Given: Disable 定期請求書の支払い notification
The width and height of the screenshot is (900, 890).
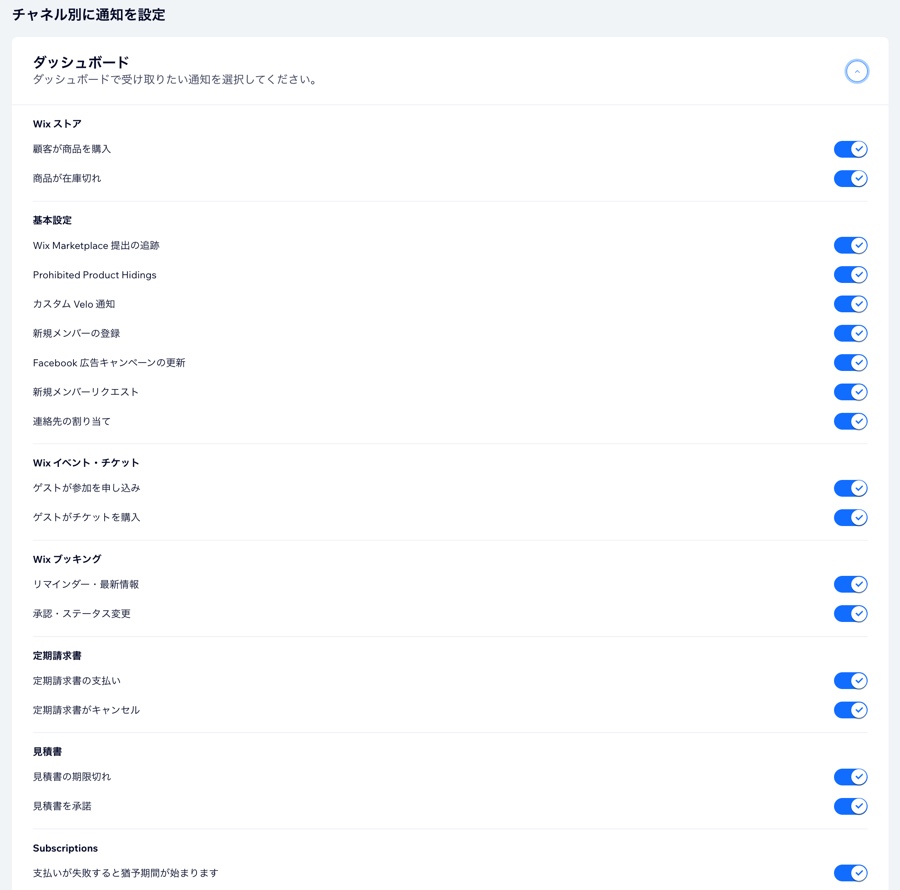Looking at the screenshot, I should point(851,681).
